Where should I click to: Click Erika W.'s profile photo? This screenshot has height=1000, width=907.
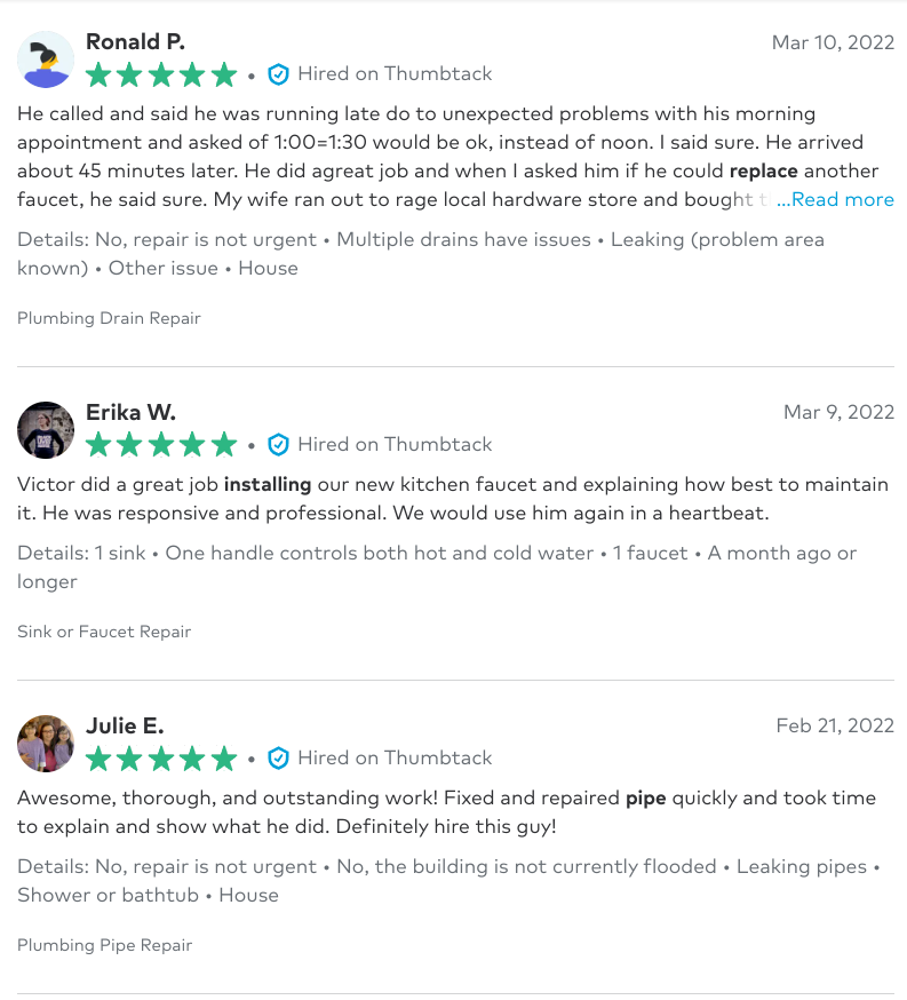tap(46, 430)
